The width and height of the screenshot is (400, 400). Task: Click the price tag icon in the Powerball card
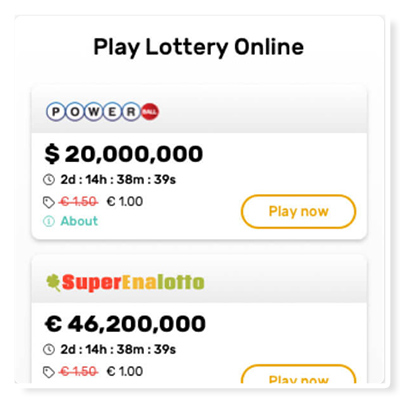(x=49, y=202)
